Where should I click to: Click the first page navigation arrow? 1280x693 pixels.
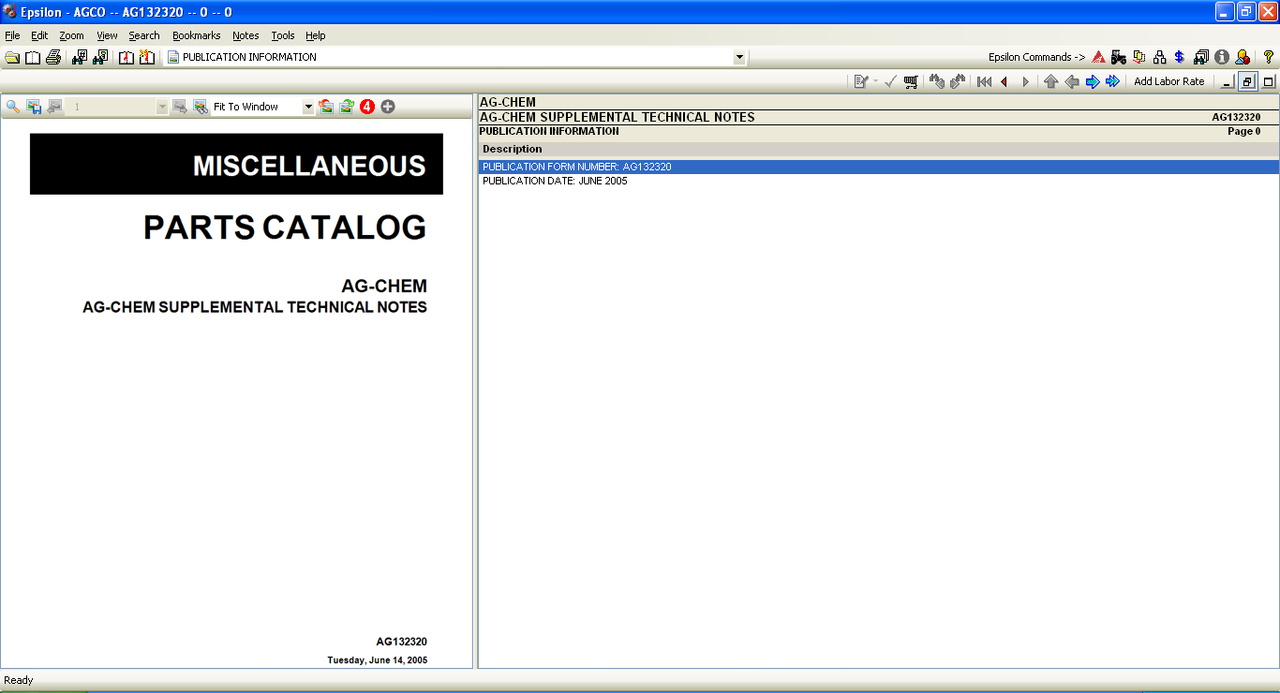[984, 82]
